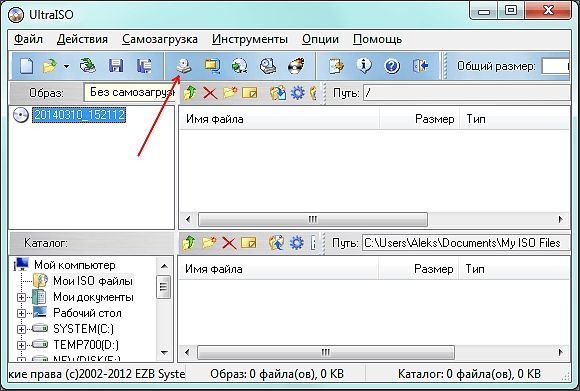This screenshot has height=391, width=580.
Task: Click Каталог file list scrollbar right arrow
Action: tap(561, 352)
